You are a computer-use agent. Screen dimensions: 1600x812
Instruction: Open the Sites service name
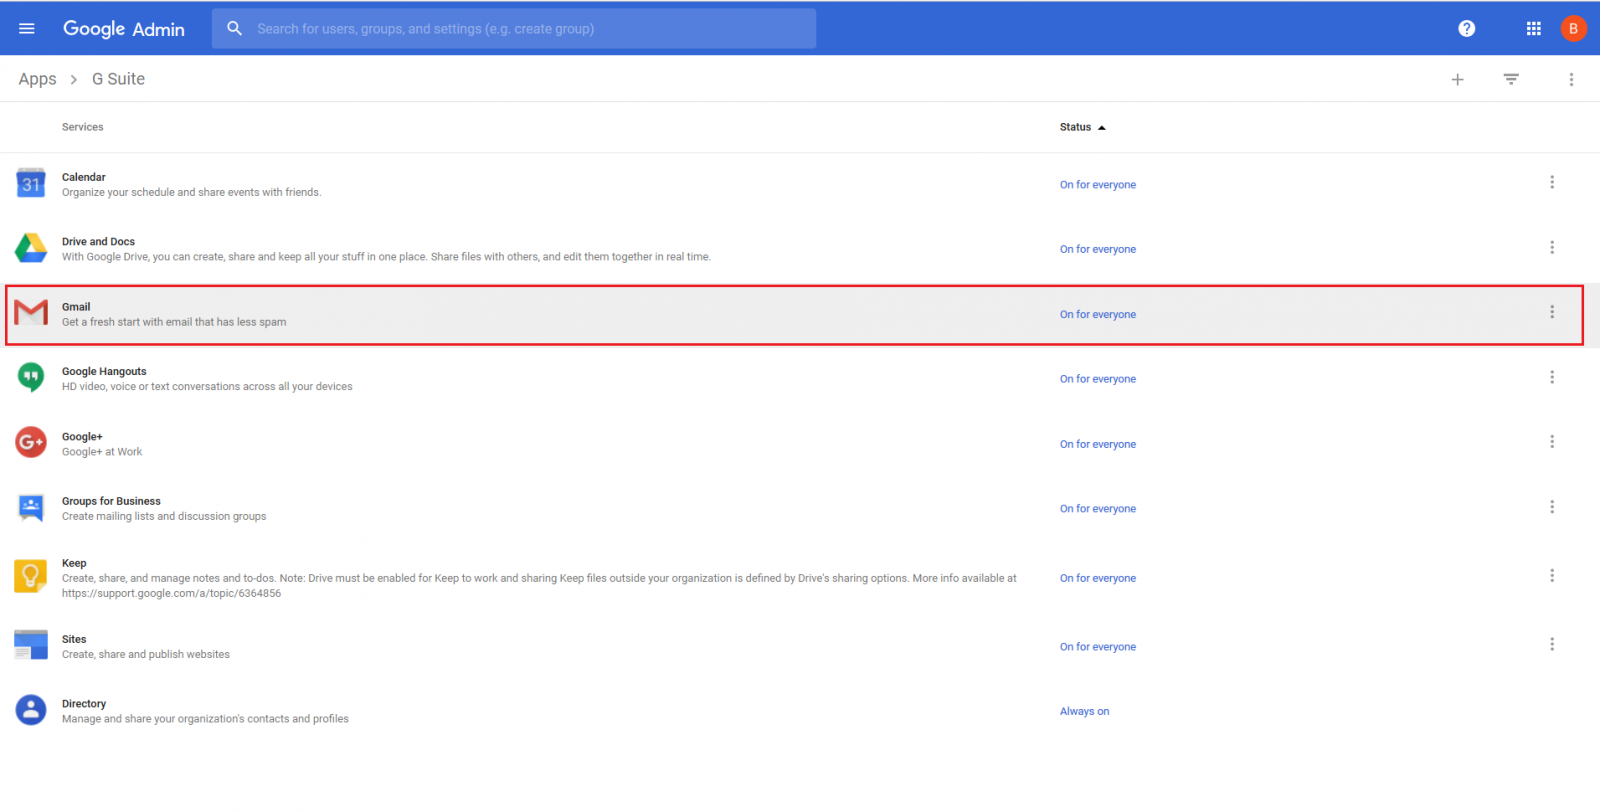pos(74,639)
